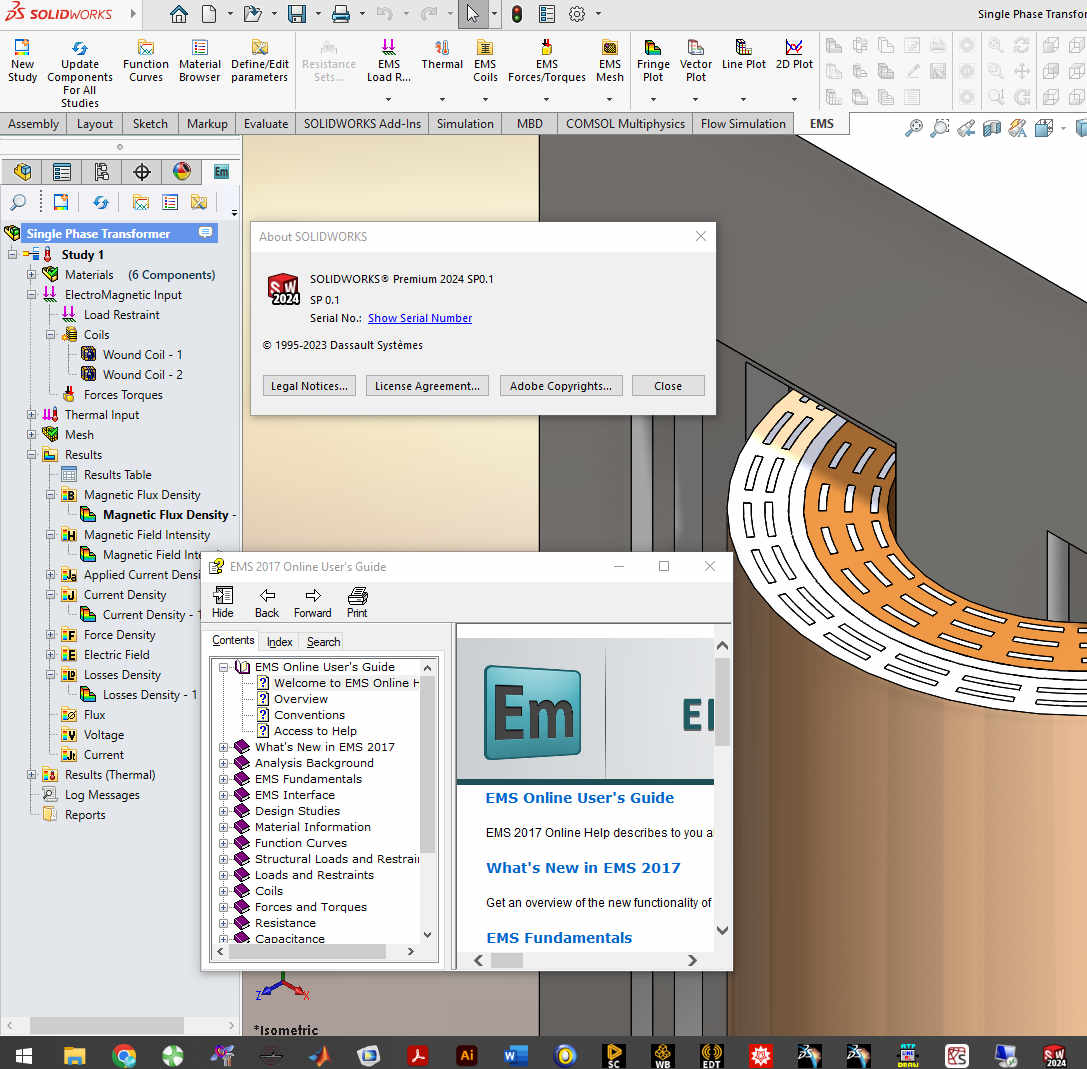1087x1069 pixels.
Task: Open the Search tab in the Help window
Action: (322, 641)
